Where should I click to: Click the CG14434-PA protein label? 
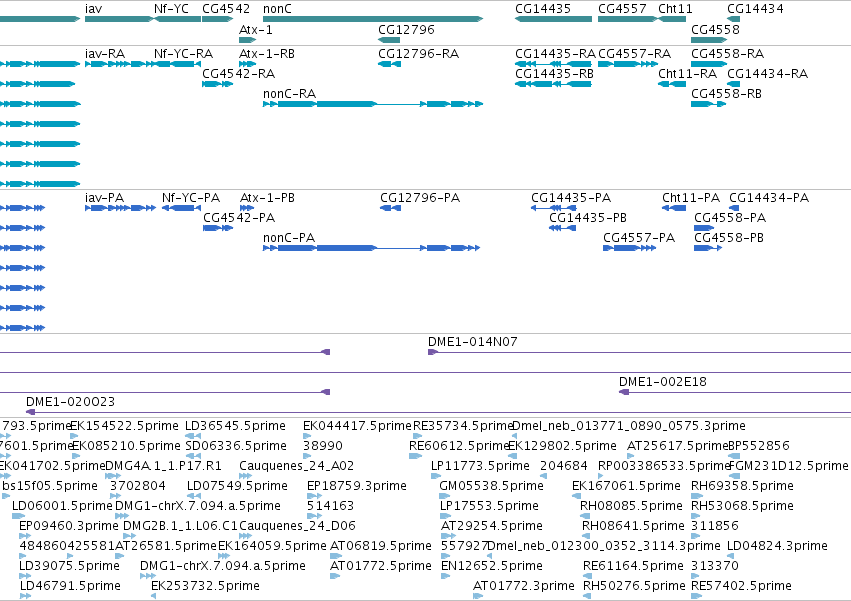coord(769,198)
